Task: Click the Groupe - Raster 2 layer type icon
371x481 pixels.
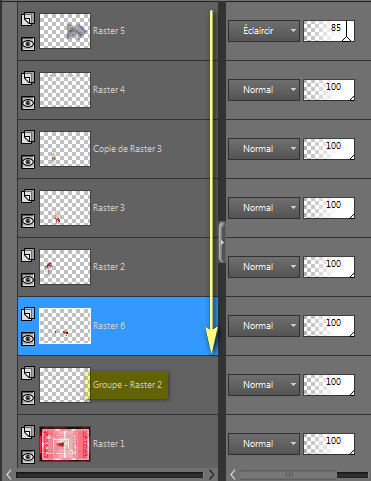Action: click(x=28, y=373)
